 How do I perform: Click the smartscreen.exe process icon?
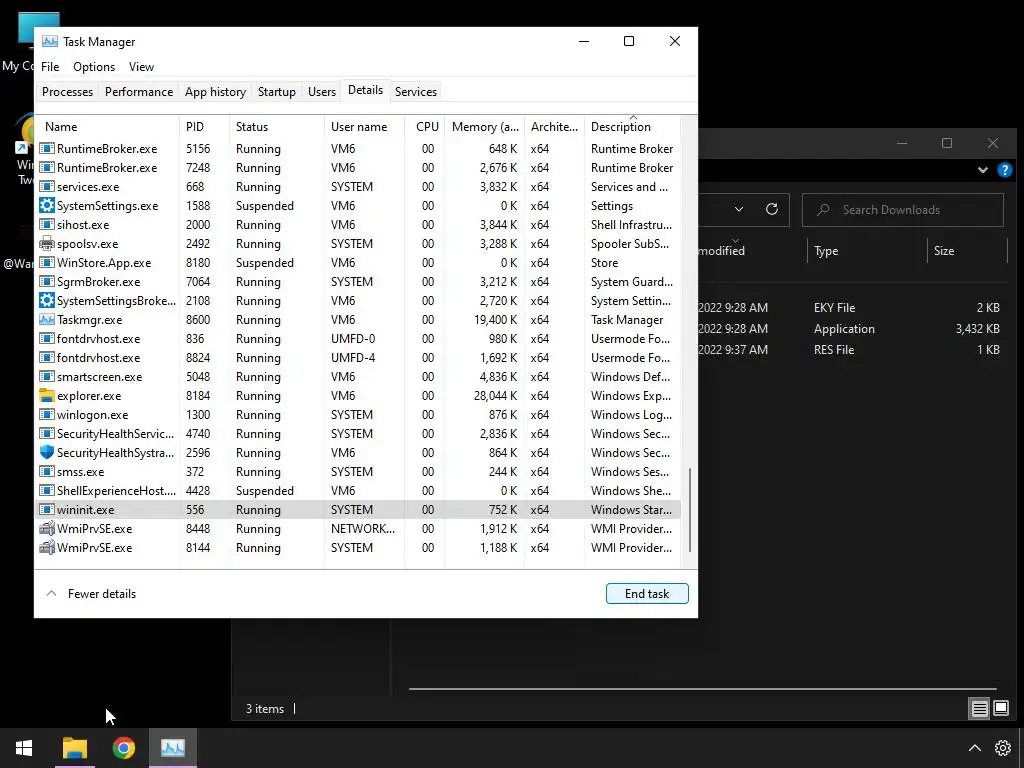tap(46, 377)
